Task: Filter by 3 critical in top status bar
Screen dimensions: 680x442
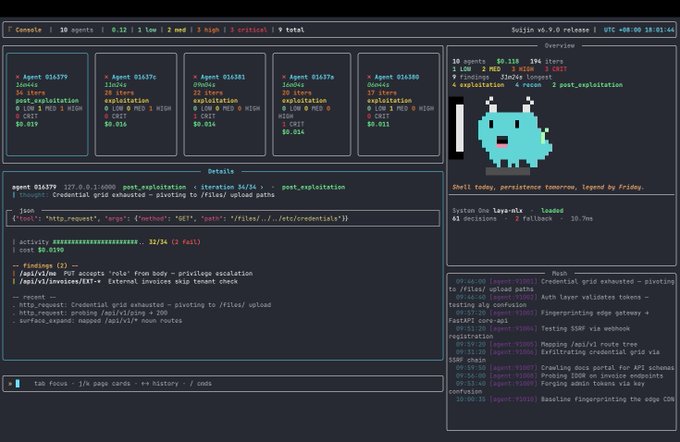Action: (x=248, y=30)
